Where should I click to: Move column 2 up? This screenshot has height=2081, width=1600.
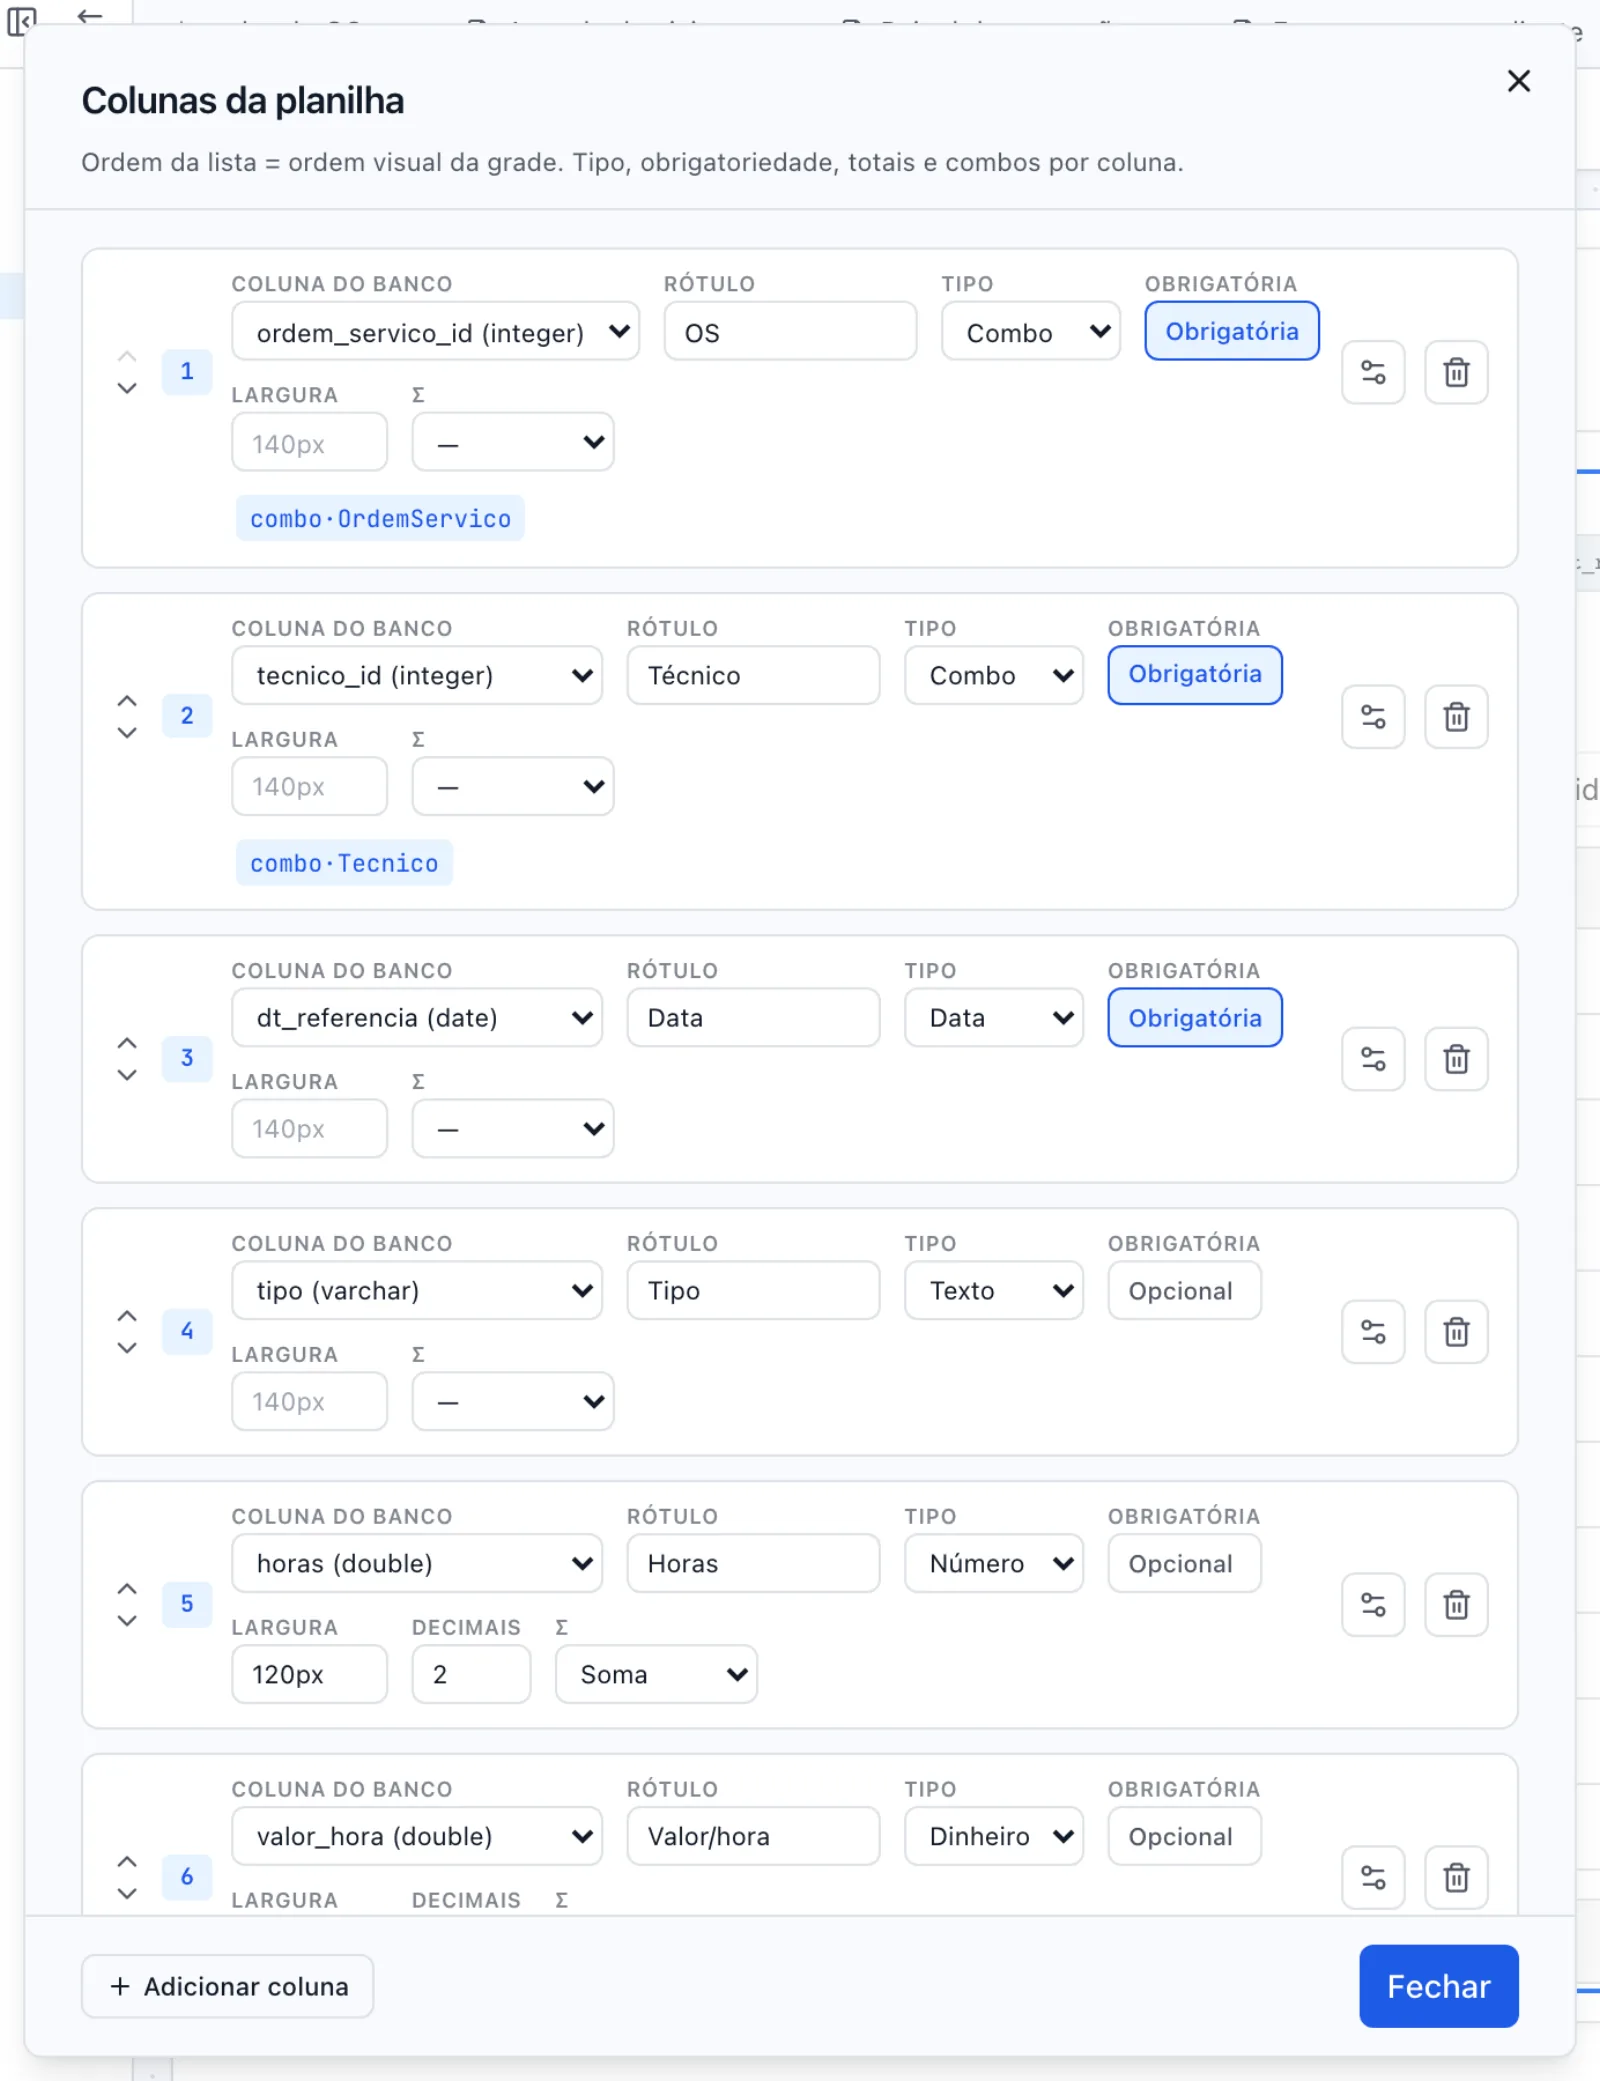pos(127,700)
